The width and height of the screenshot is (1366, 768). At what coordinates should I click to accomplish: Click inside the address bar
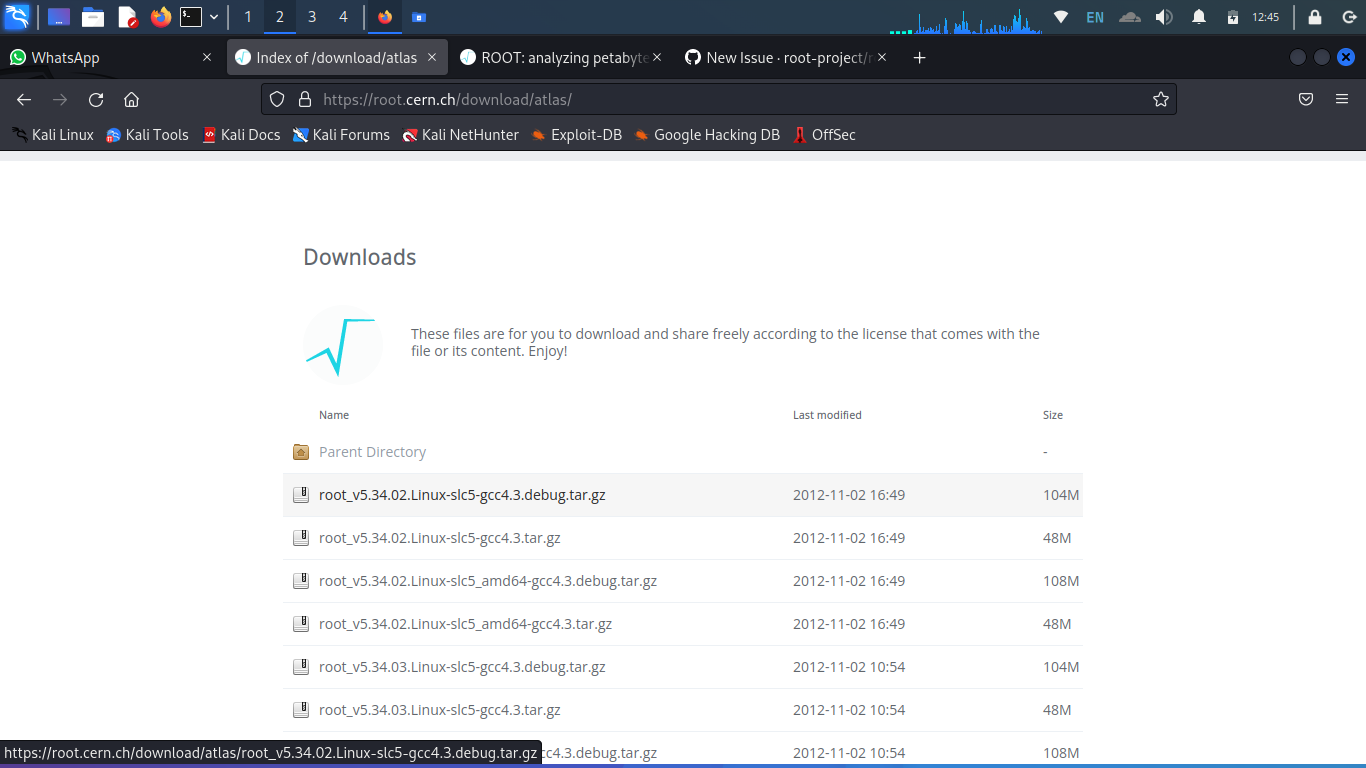(600, 99)
